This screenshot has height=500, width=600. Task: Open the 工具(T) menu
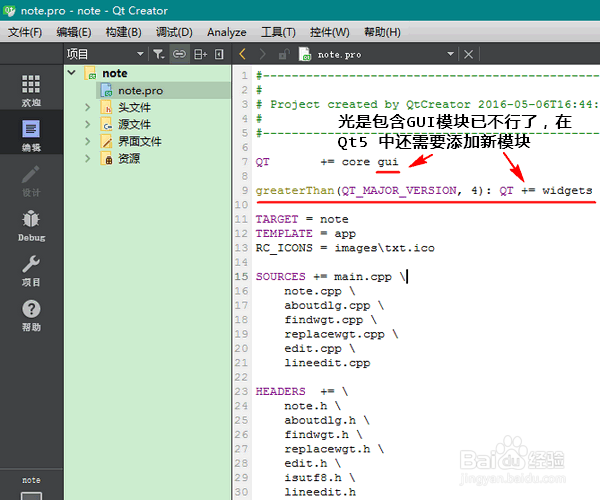pyautogui.click(x=278, y=32)
